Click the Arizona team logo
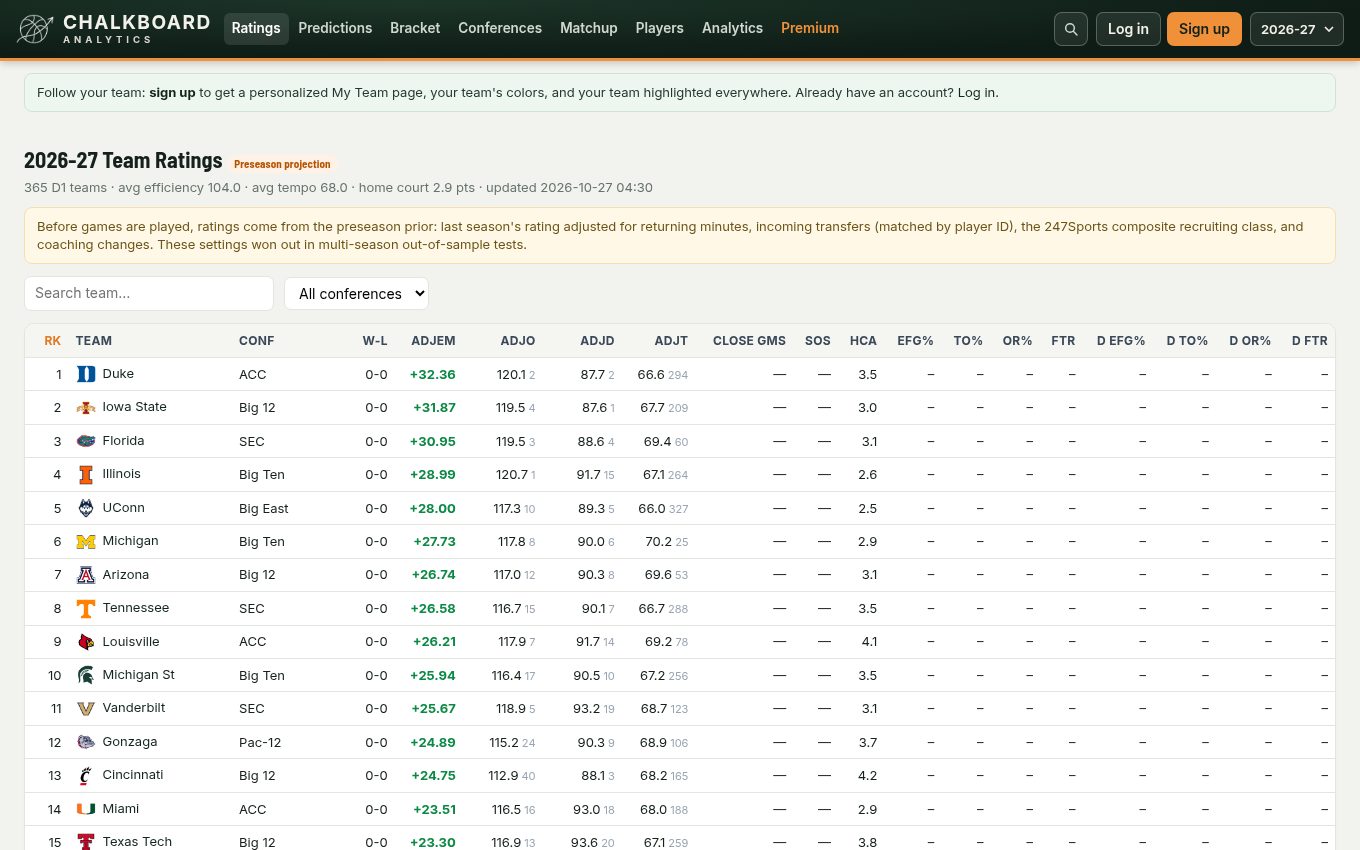1360x850 pixels. coord(86,575)
